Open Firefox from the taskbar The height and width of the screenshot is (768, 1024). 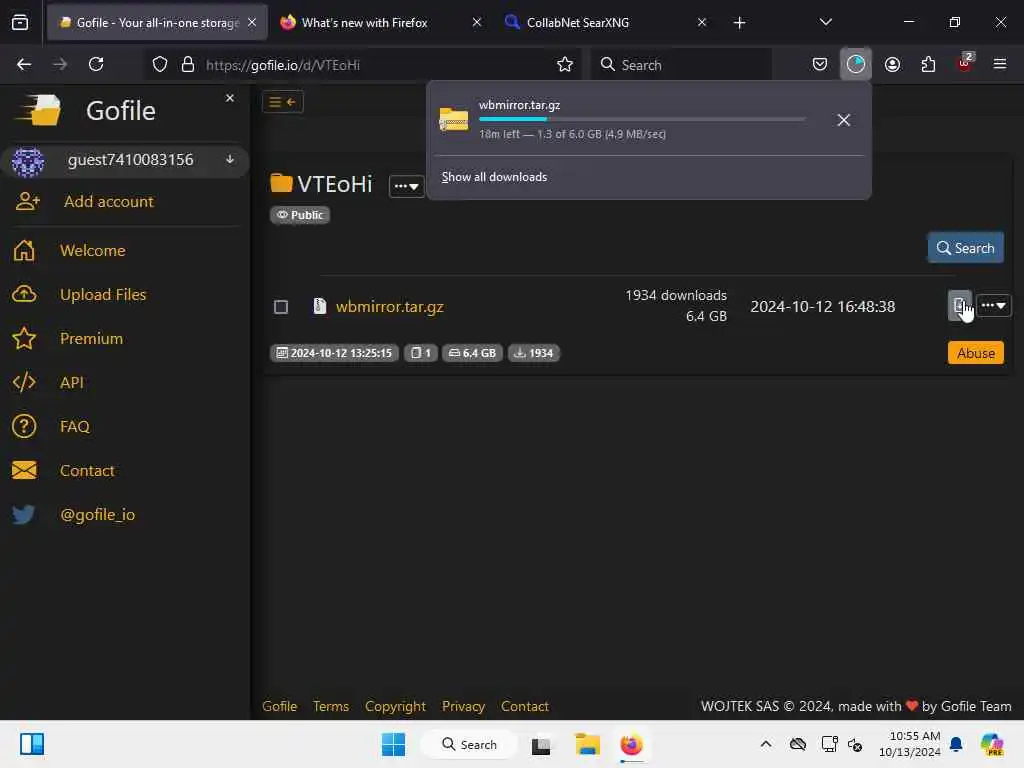pyautogui.click(x=632, y=744)
